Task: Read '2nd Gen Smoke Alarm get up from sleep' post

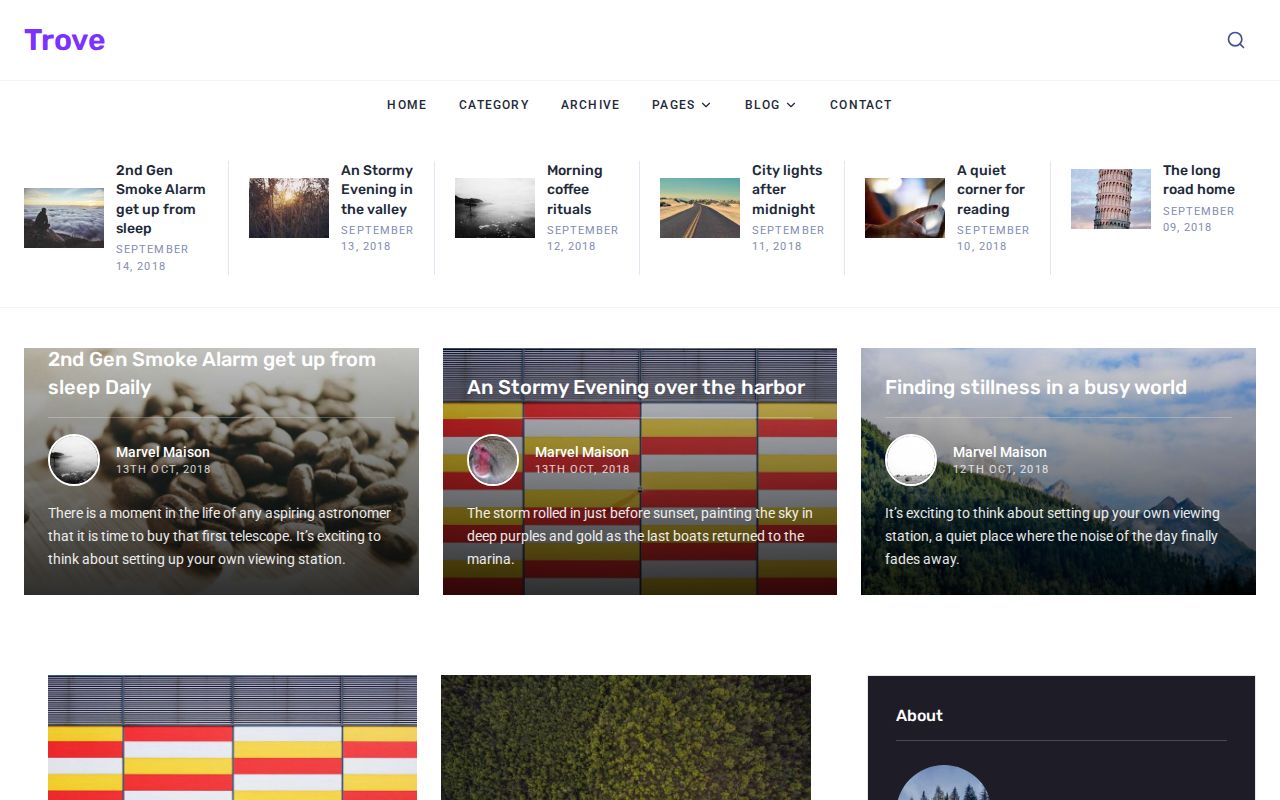Action: (x=161, y=199)
